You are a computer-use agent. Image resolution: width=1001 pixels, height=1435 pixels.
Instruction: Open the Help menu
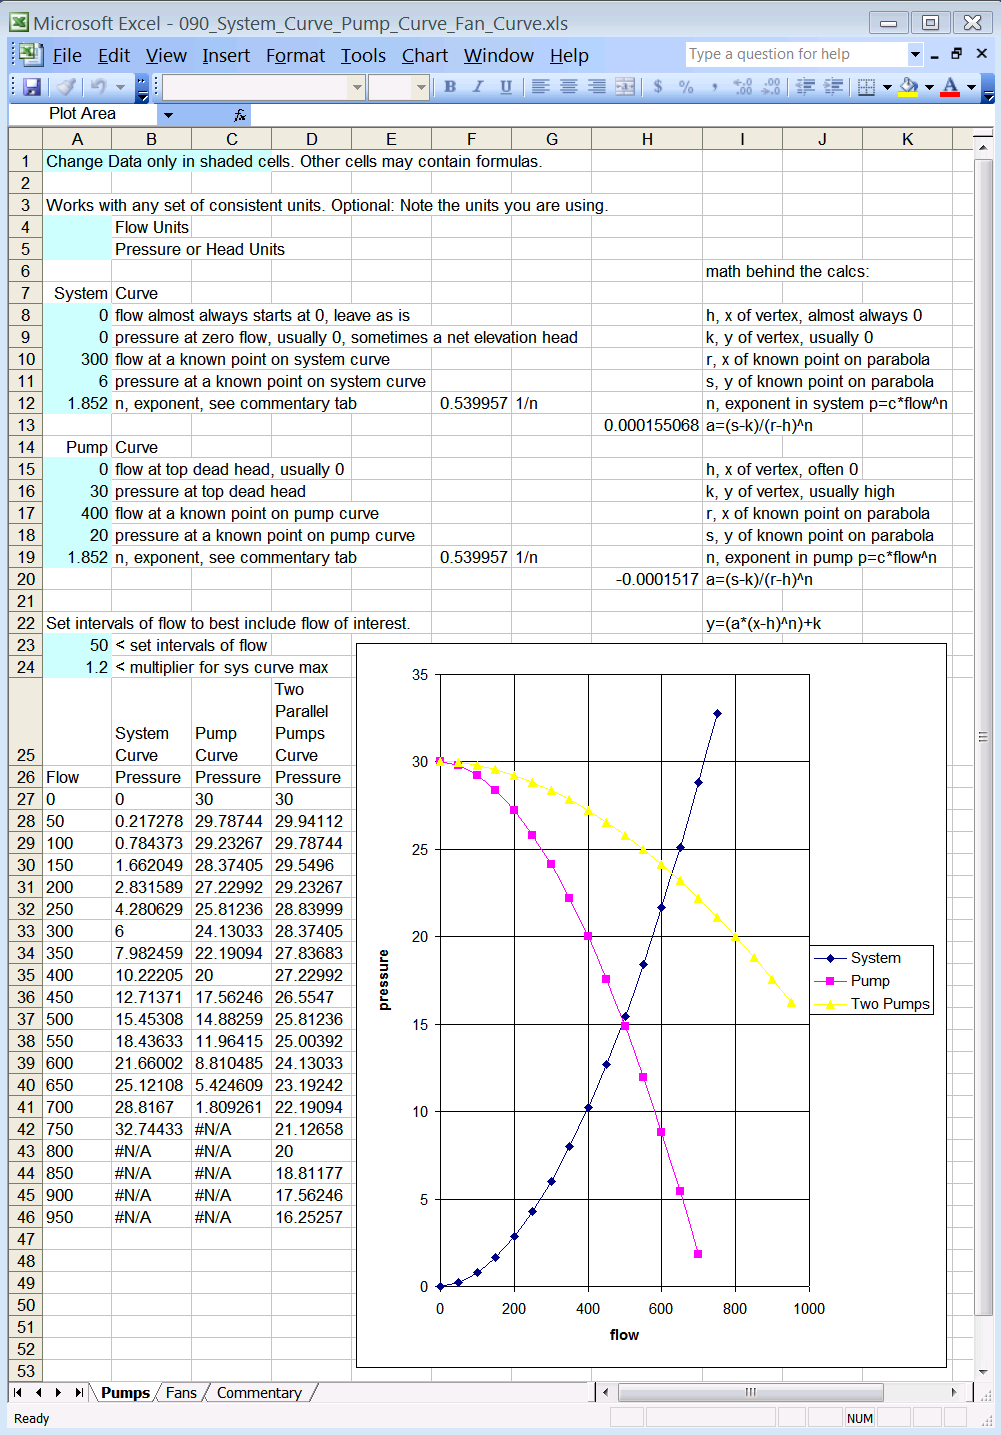(569, 55)
